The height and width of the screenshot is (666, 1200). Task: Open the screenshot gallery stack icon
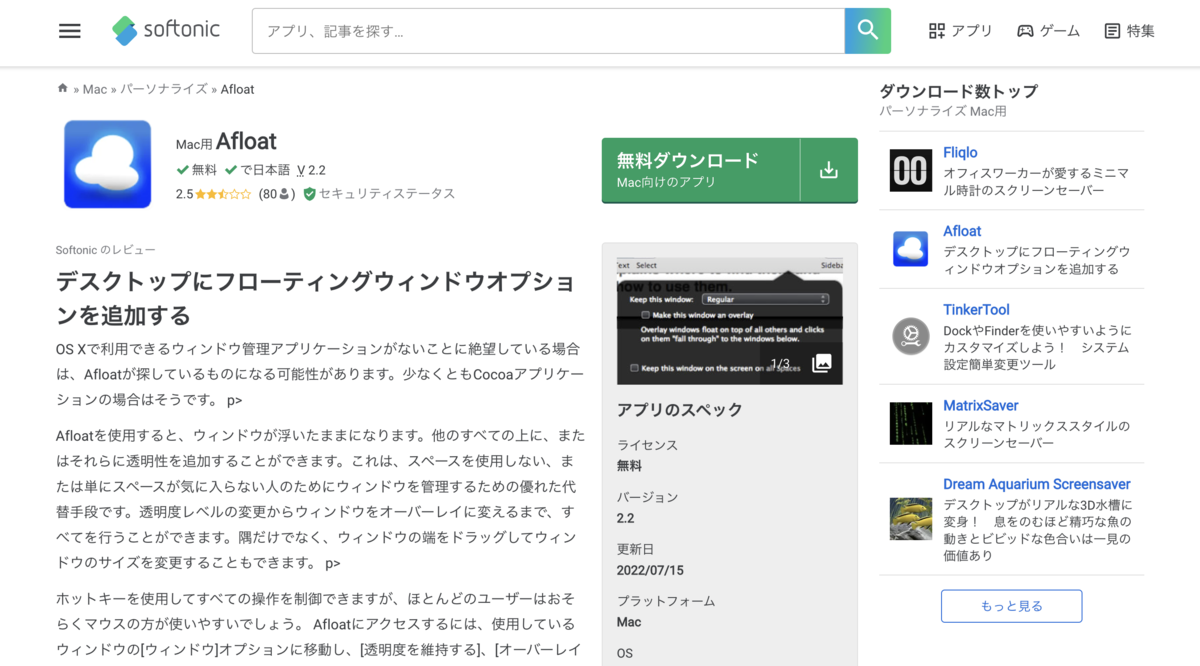822,363
